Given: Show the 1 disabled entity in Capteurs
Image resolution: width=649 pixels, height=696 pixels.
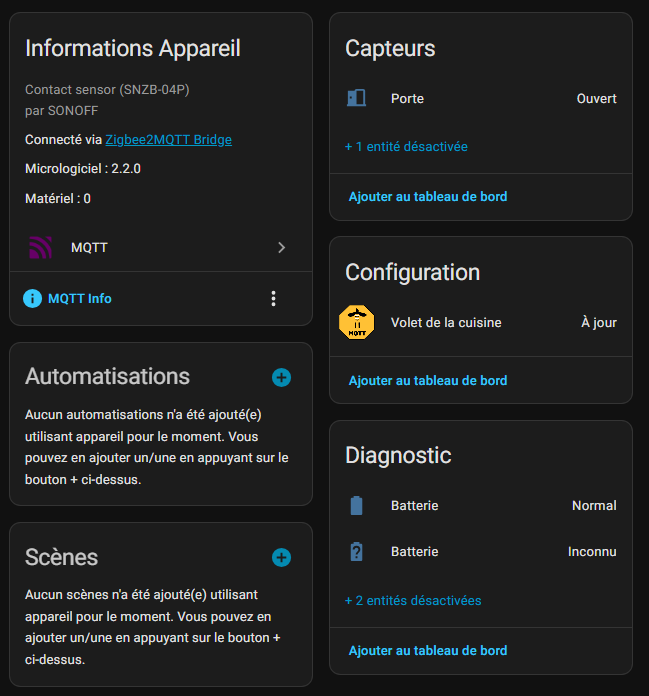Looking at the screenshot, I should tap(406, 147).
